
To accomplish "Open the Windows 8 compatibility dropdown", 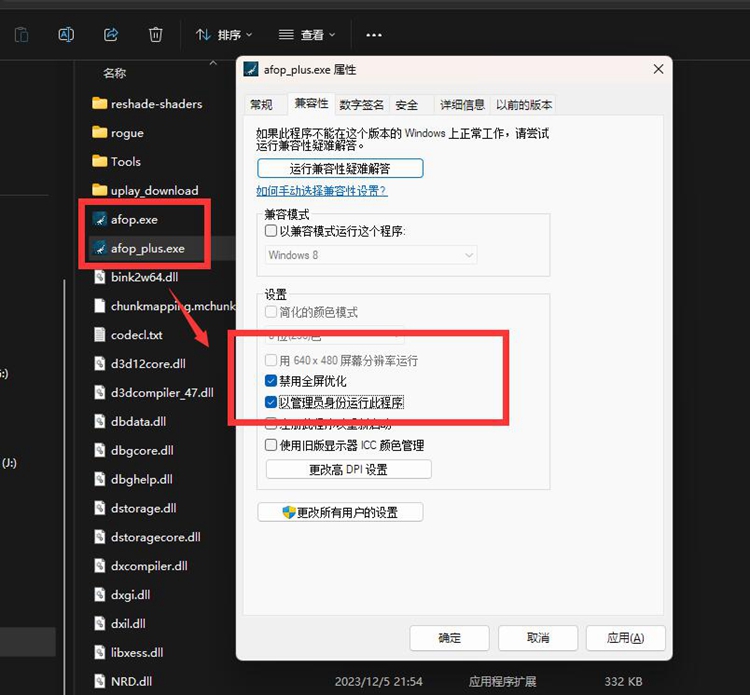I will click(371, 255).
